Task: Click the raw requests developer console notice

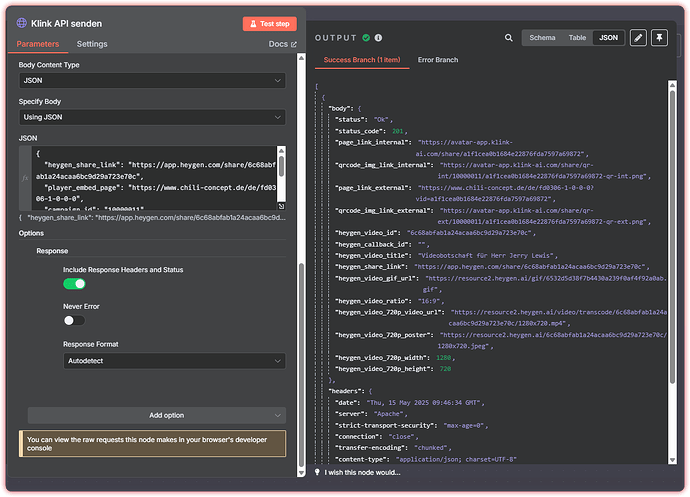Action: point(152,444)
